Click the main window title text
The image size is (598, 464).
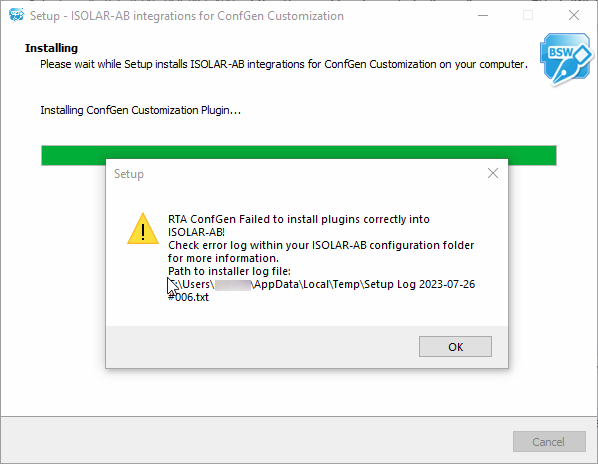tap(187, 16)
